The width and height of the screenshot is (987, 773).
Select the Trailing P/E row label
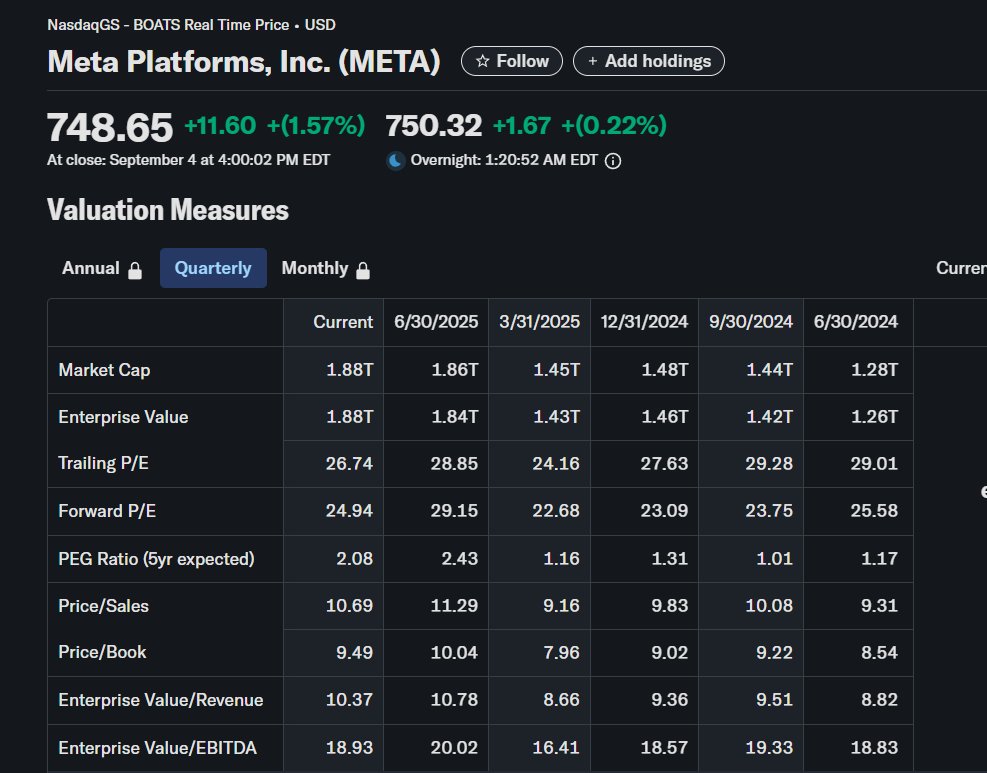pyautogui.click(x=103, y=464)
